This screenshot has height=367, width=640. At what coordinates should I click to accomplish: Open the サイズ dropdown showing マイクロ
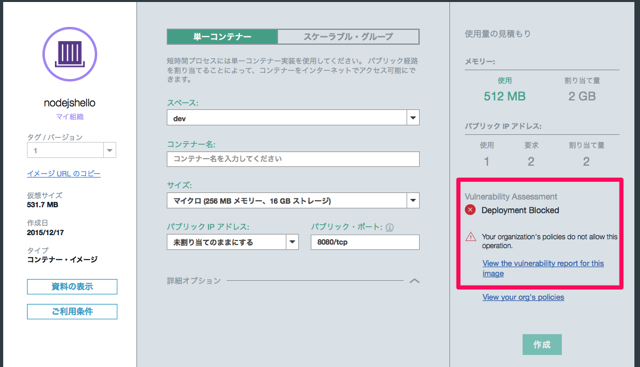click(x=293, y=200)
